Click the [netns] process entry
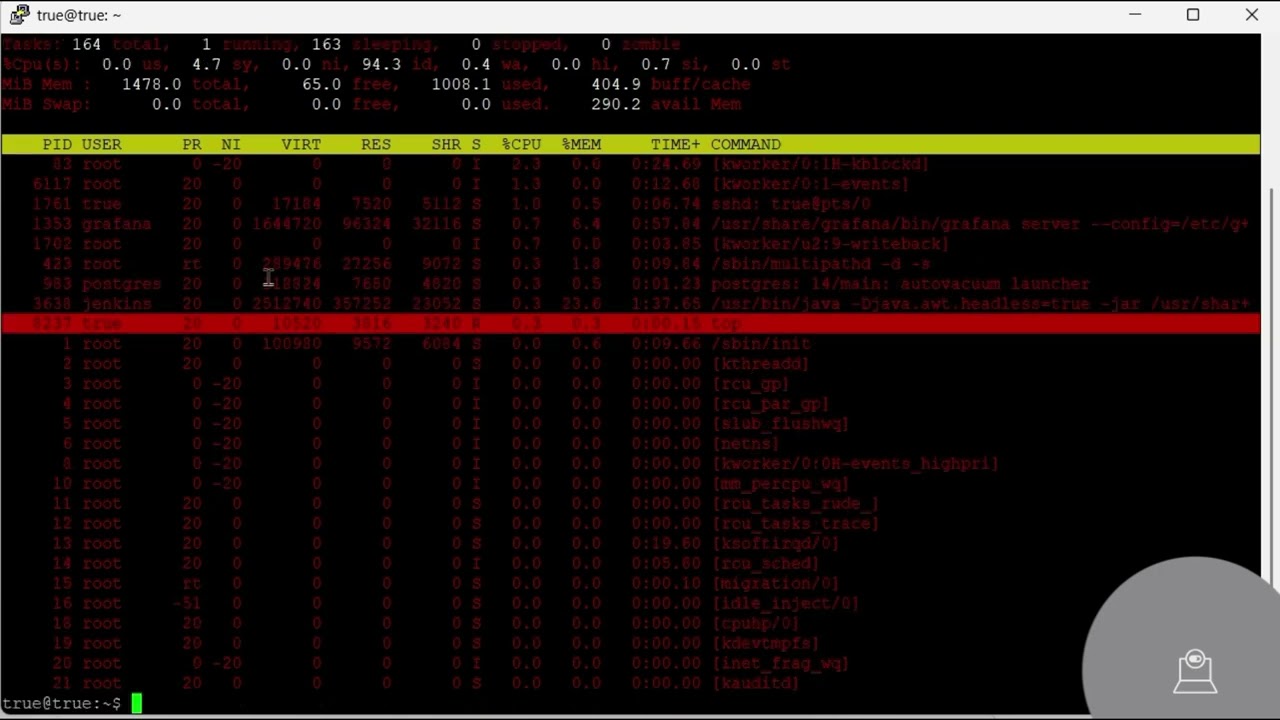This screenshot has height=720, width=1280. 745,444
